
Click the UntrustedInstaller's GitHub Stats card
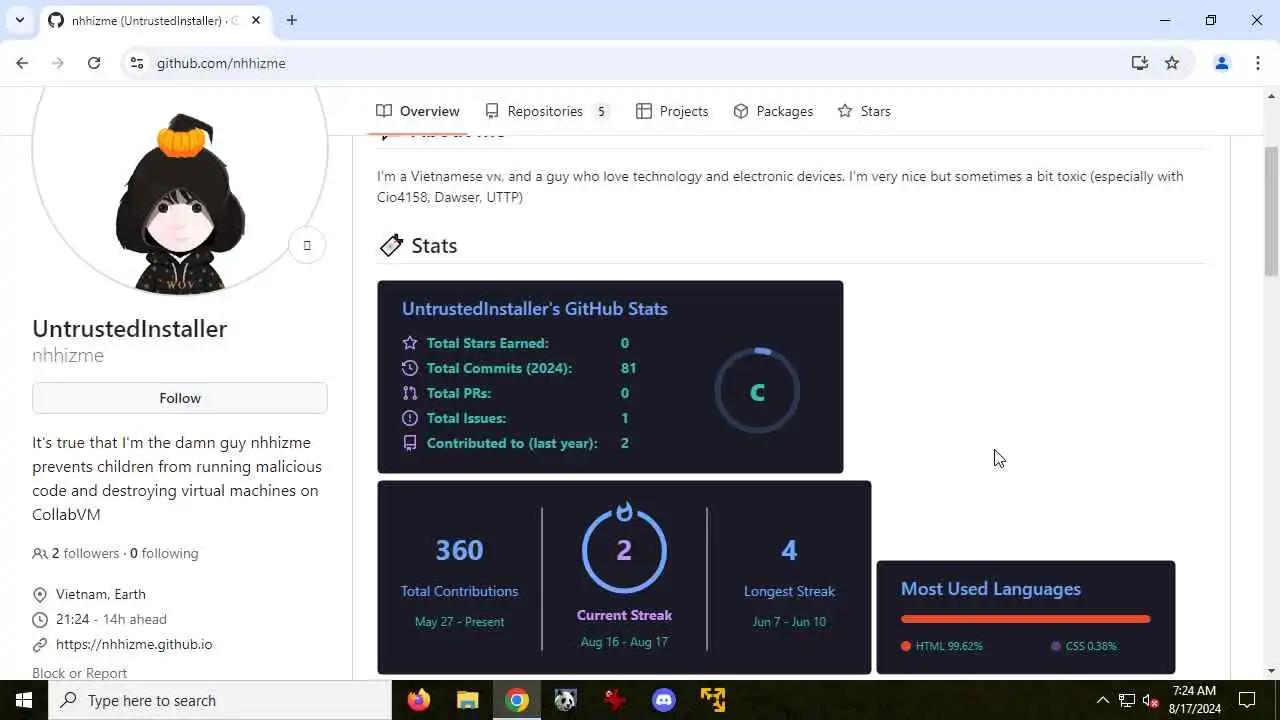[610, 377]
